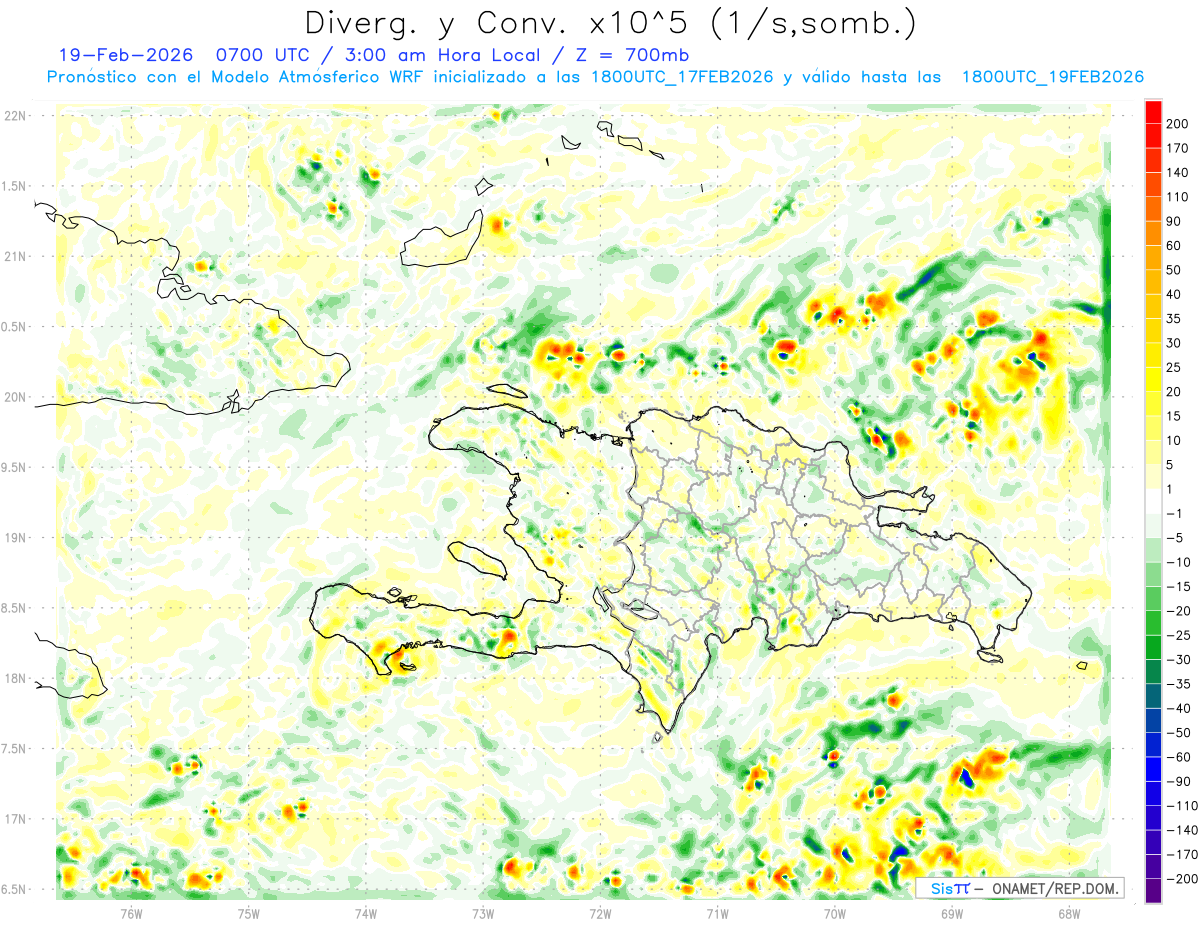Click the 'Z = 700mb' level text
1200x927 pixels.
630,55
